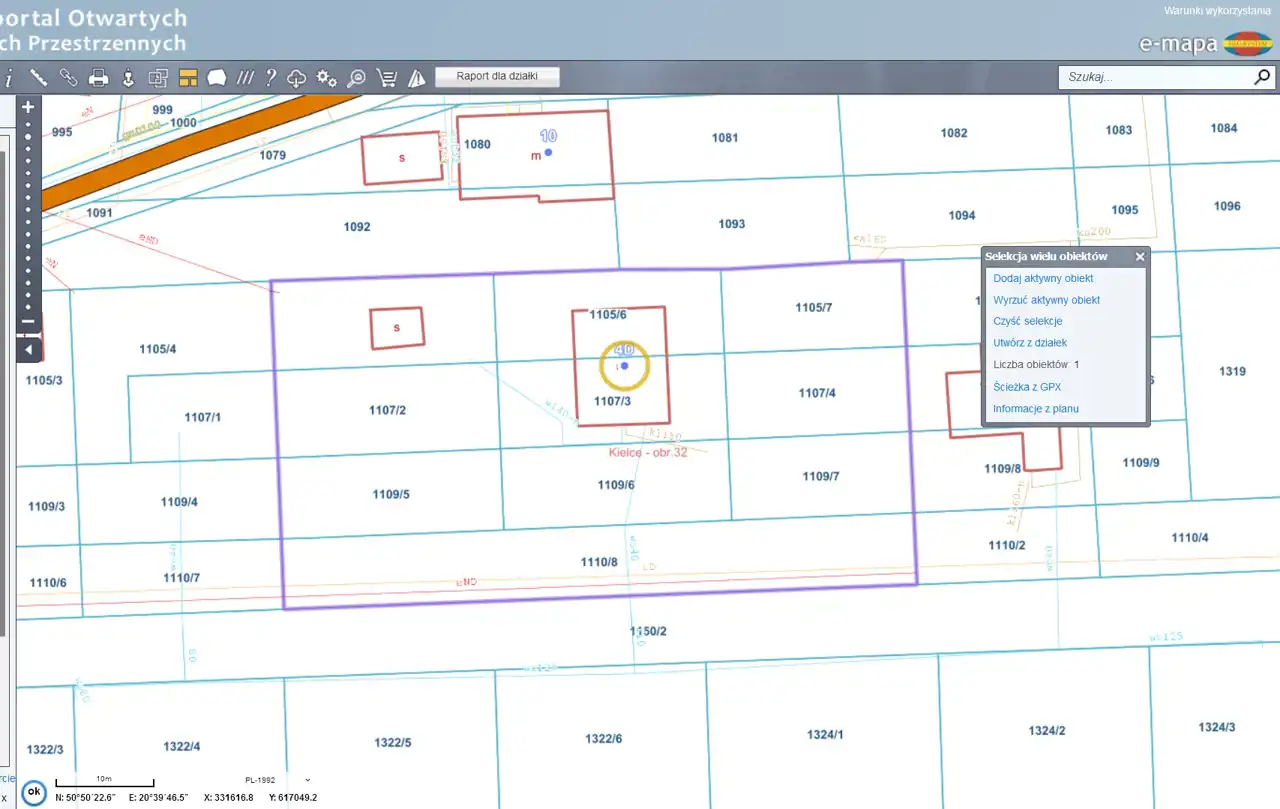
Task: Click the warning triangle icon
Action: 416,77
